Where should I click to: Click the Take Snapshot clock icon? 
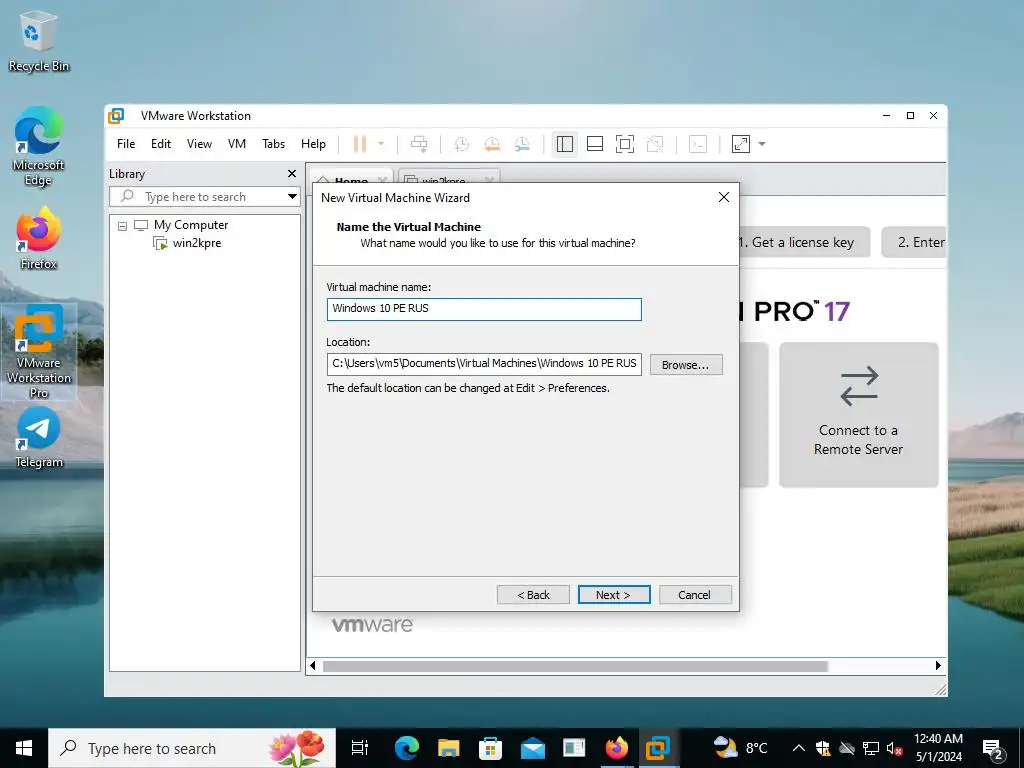click(x=462, y=144)
